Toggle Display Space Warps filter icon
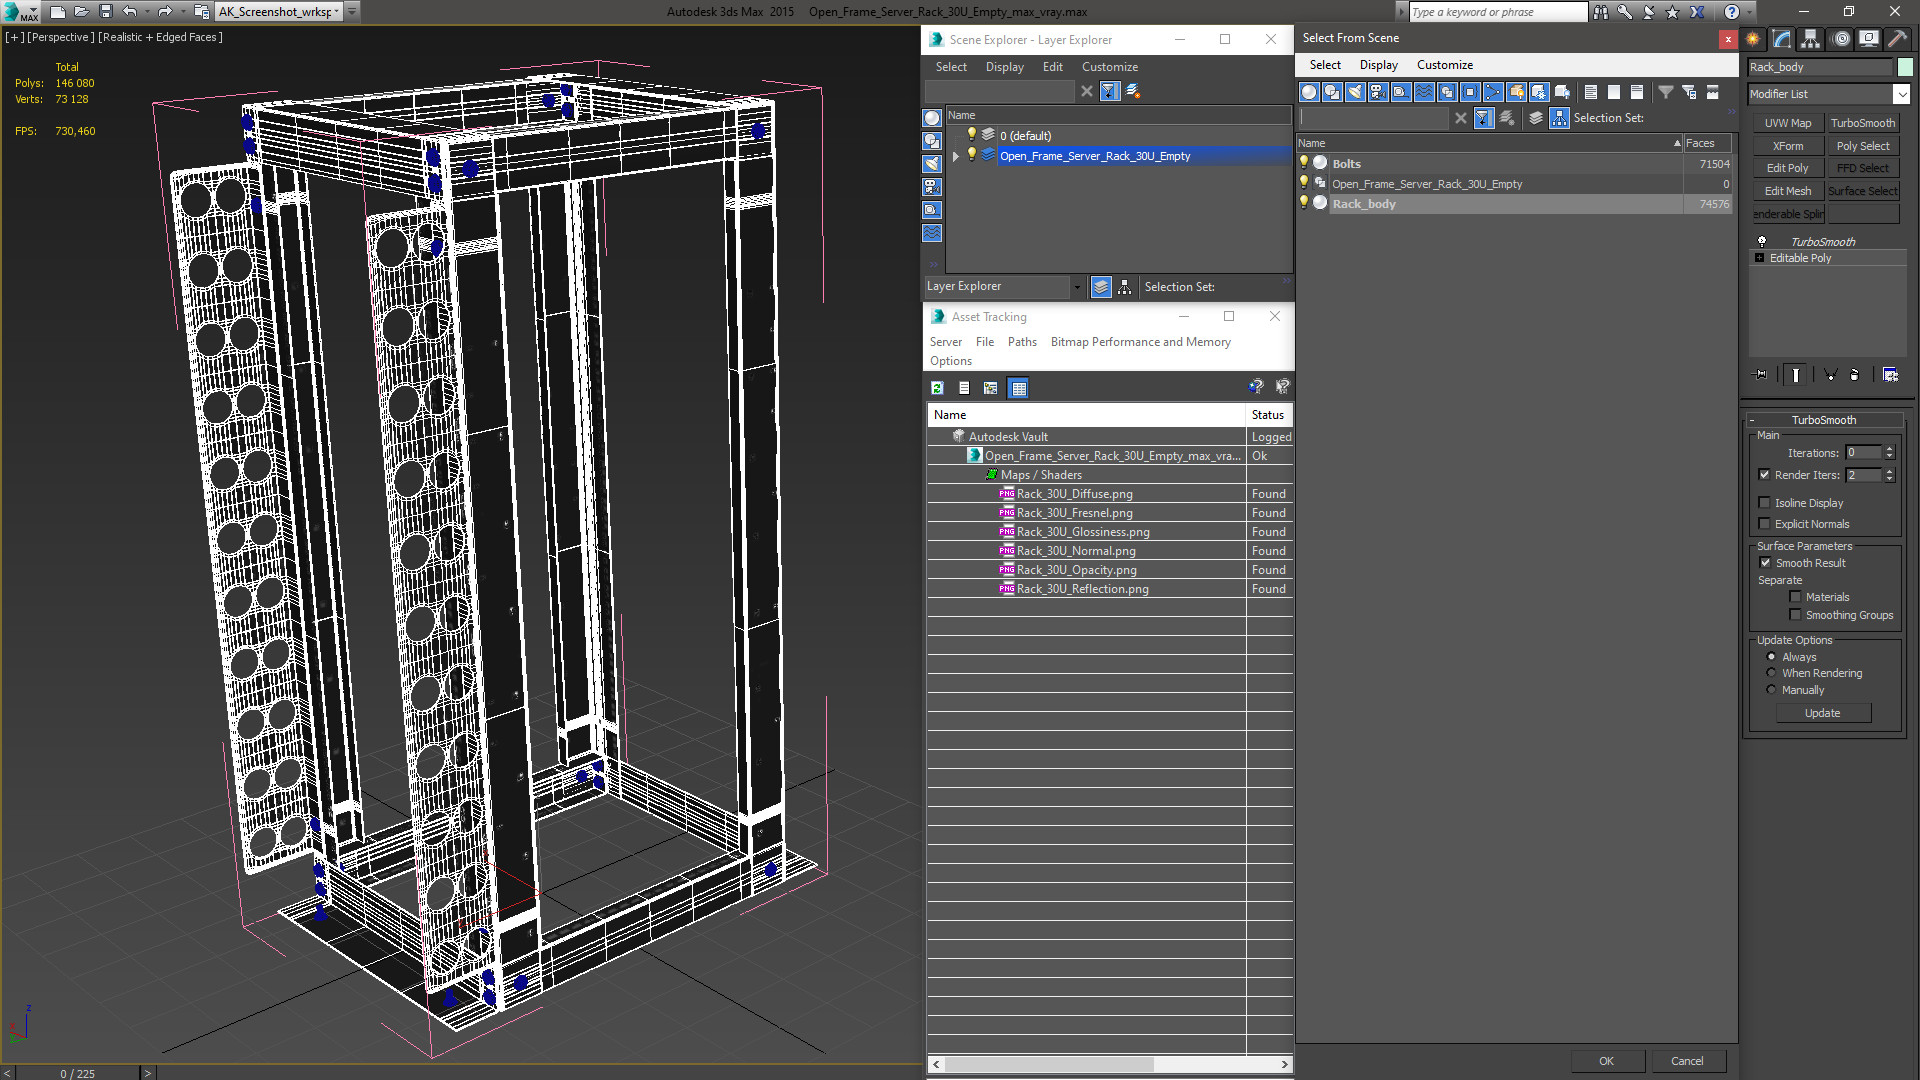Viewport: 1920px width, 1080px height. point(1424,92)
